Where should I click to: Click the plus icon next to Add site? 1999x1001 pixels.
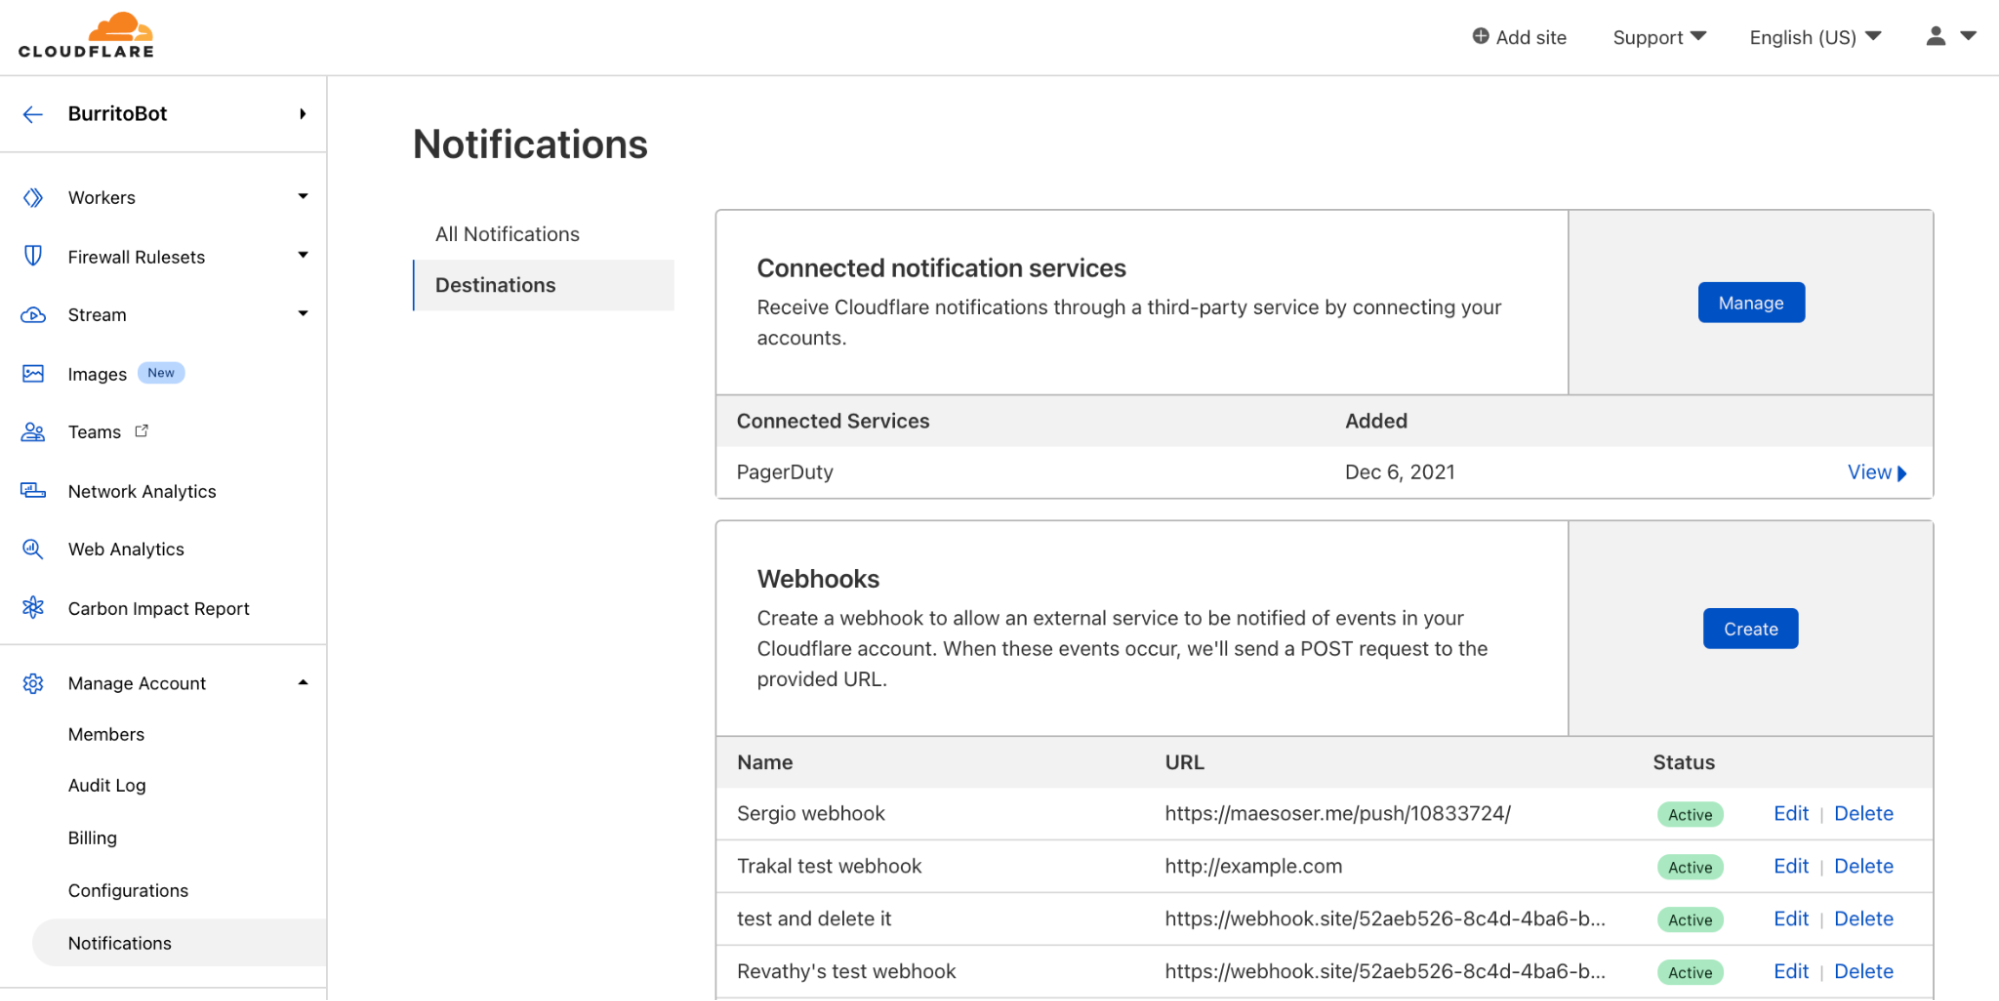[x=1481, y=36]
